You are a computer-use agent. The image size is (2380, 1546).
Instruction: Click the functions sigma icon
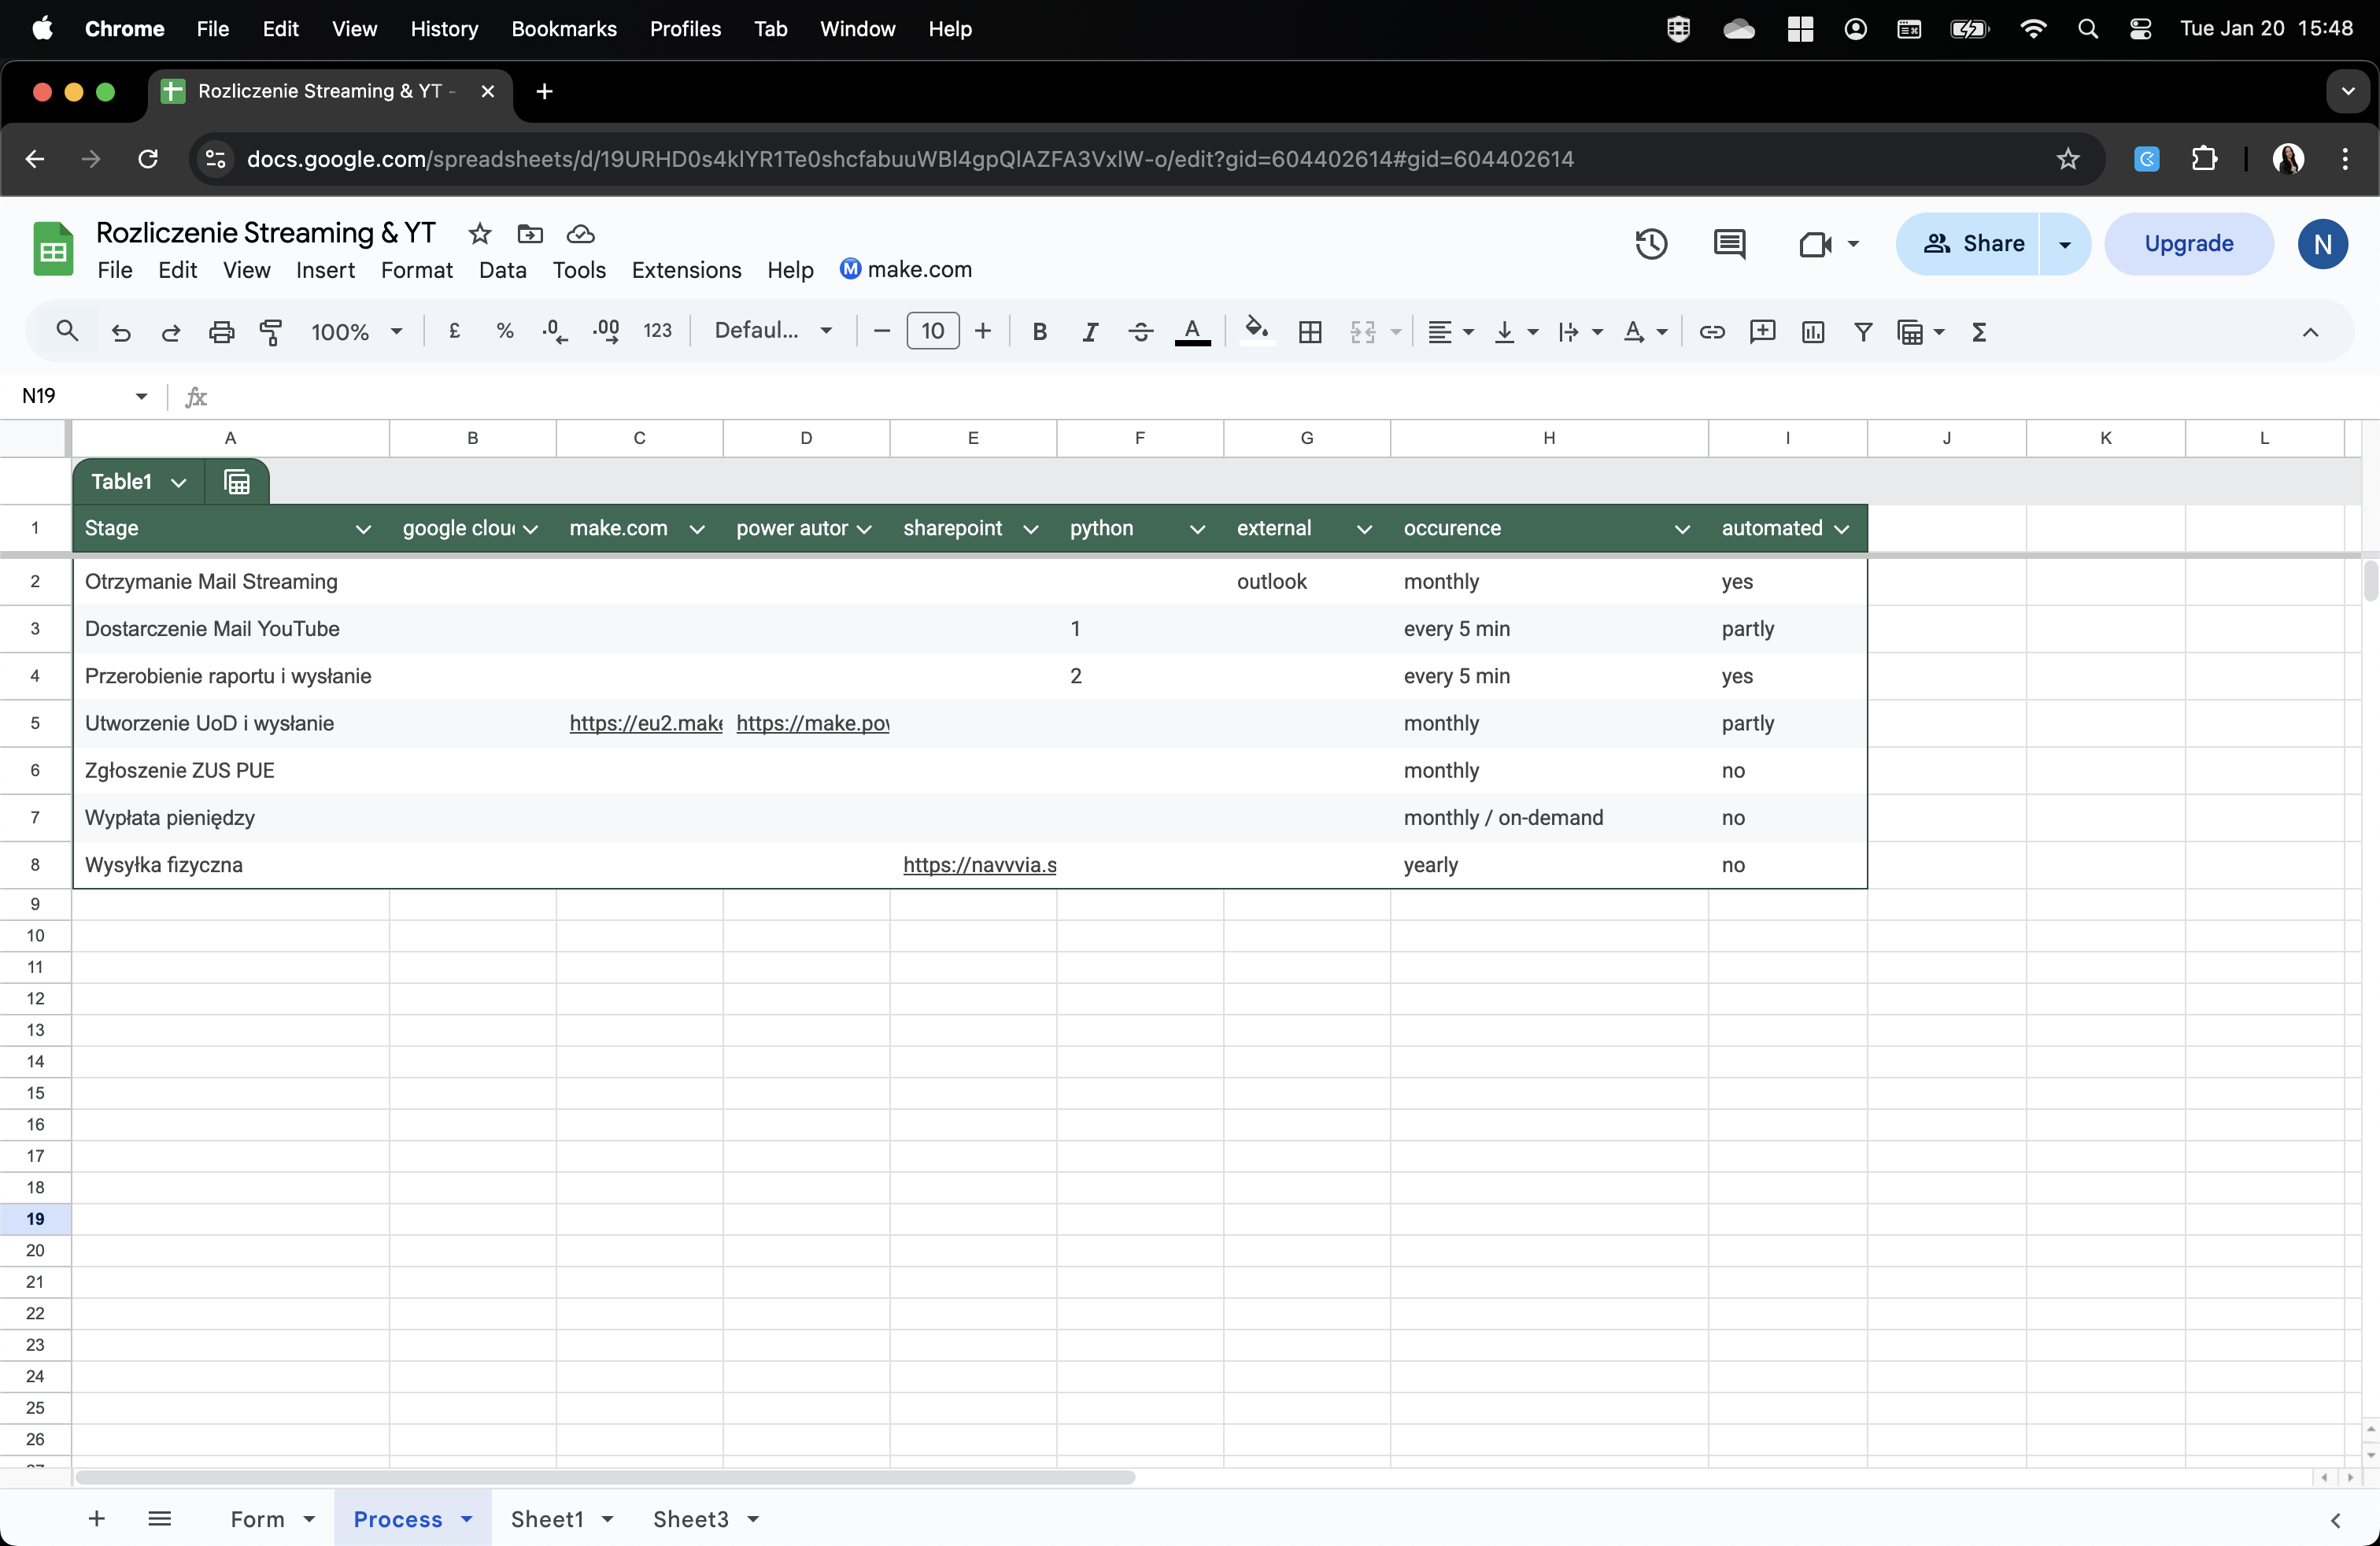(x=1978, y=331)
